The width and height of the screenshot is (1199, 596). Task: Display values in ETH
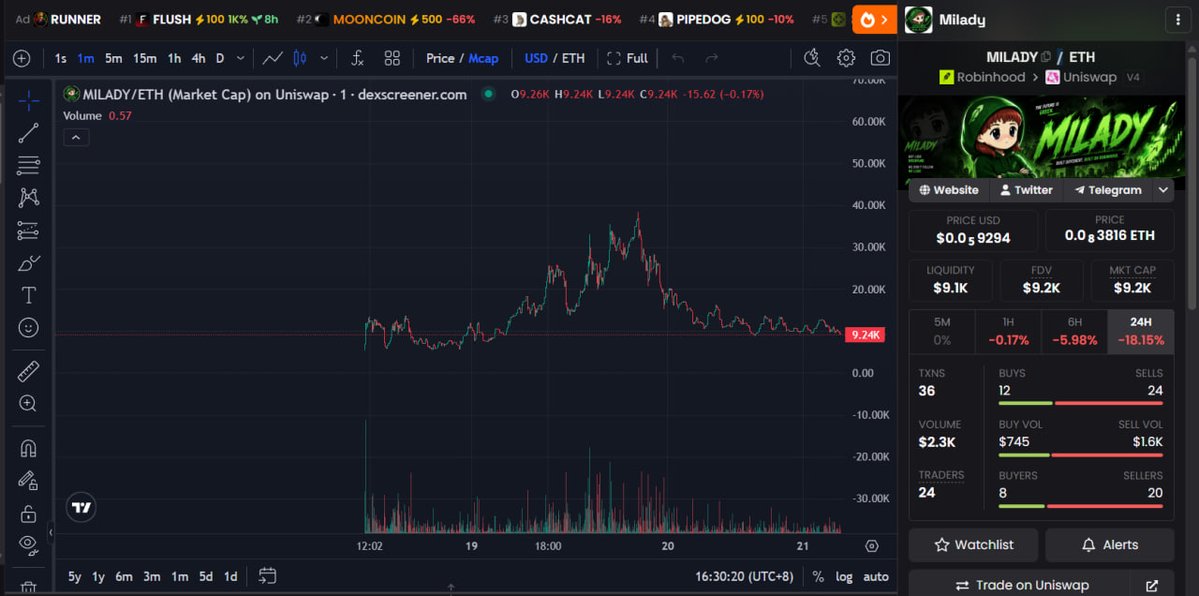574,58
